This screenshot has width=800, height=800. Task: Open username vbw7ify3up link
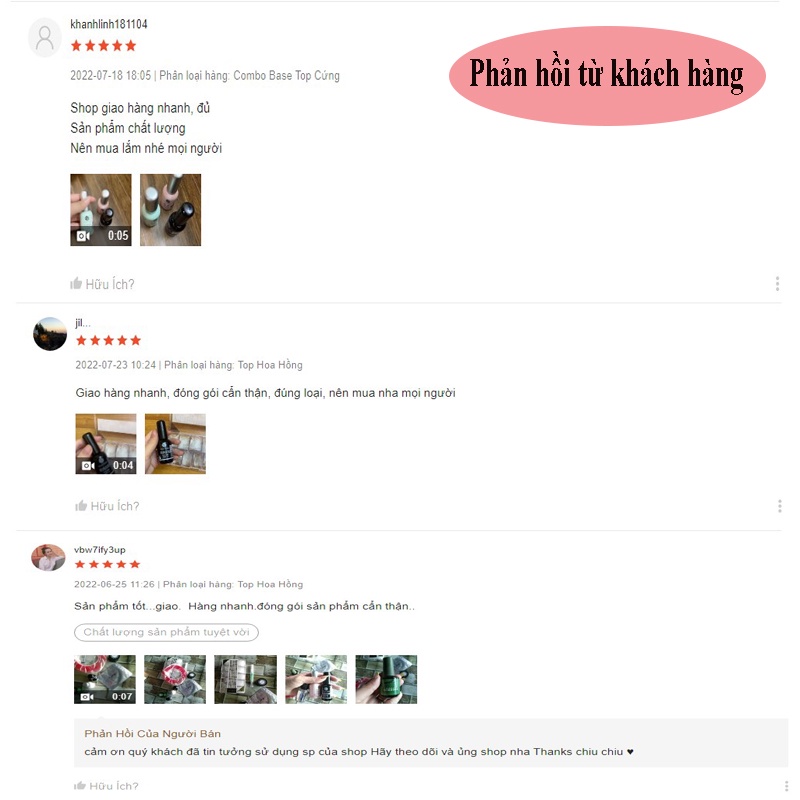click(x=99, y=549)
